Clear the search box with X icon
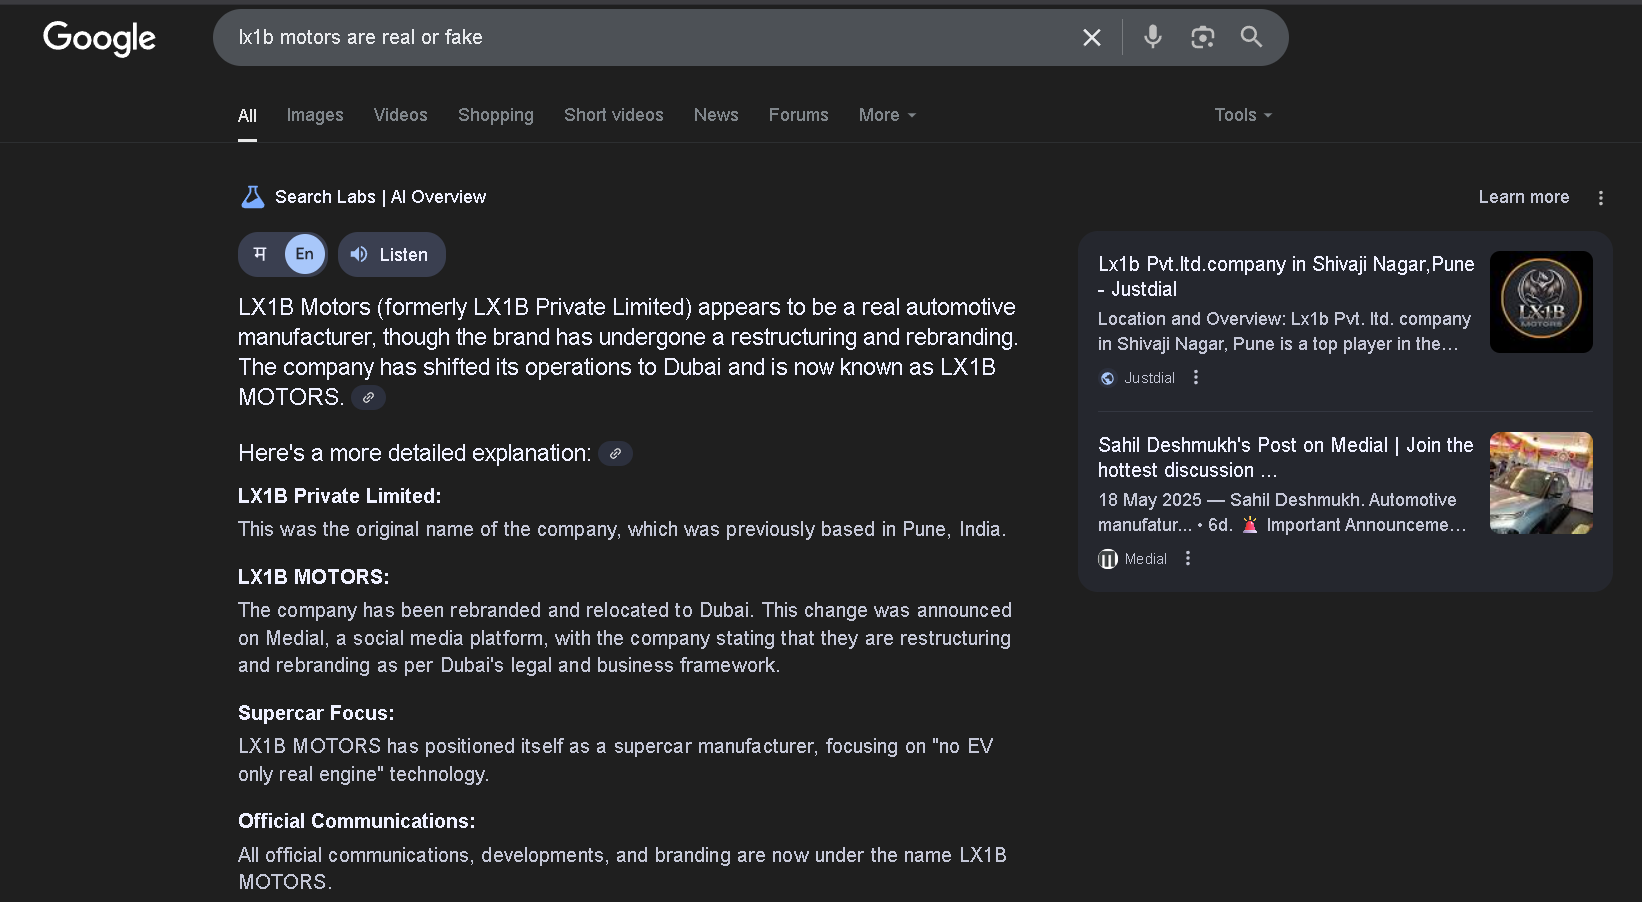The width and height of the screenshot is (1642, 902). point(1091,38)
